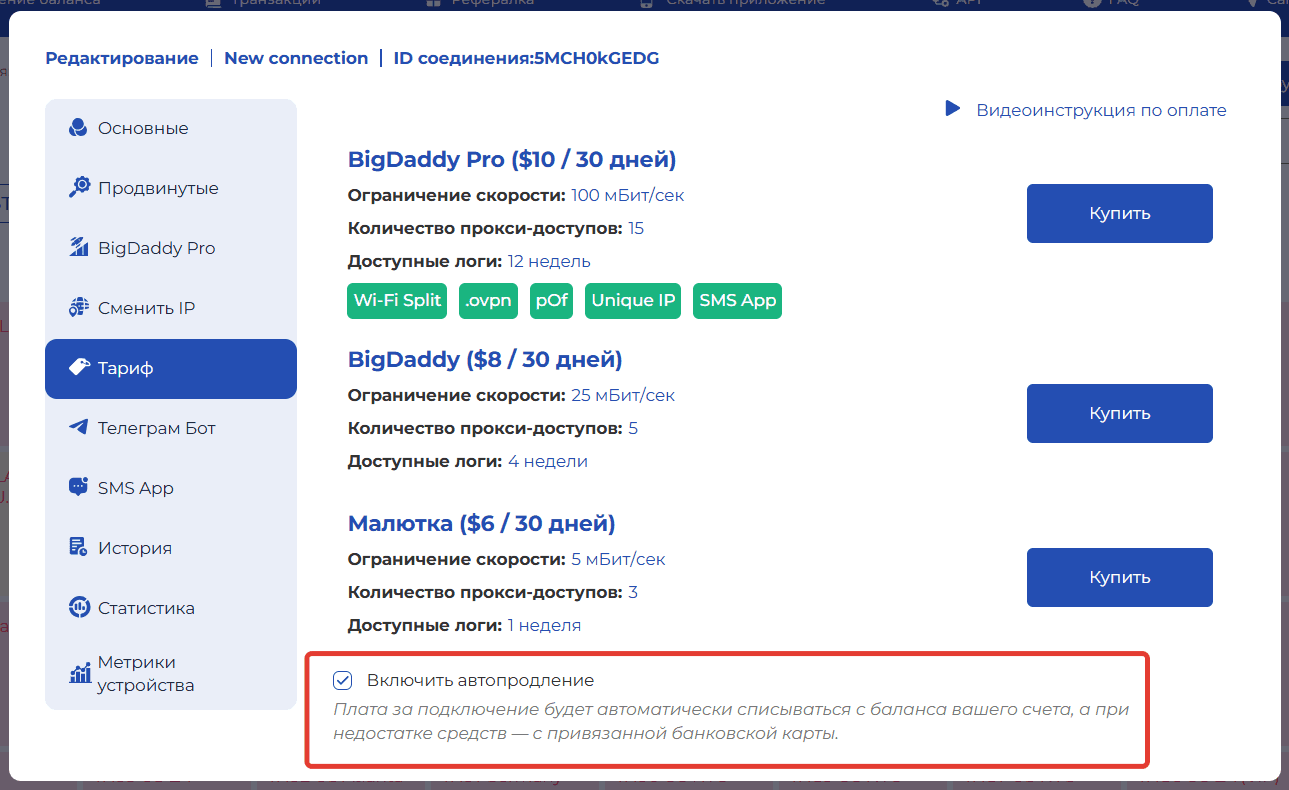Open the SMS App sidebar tab
The image size is (1289, 790).
[171, 488]
